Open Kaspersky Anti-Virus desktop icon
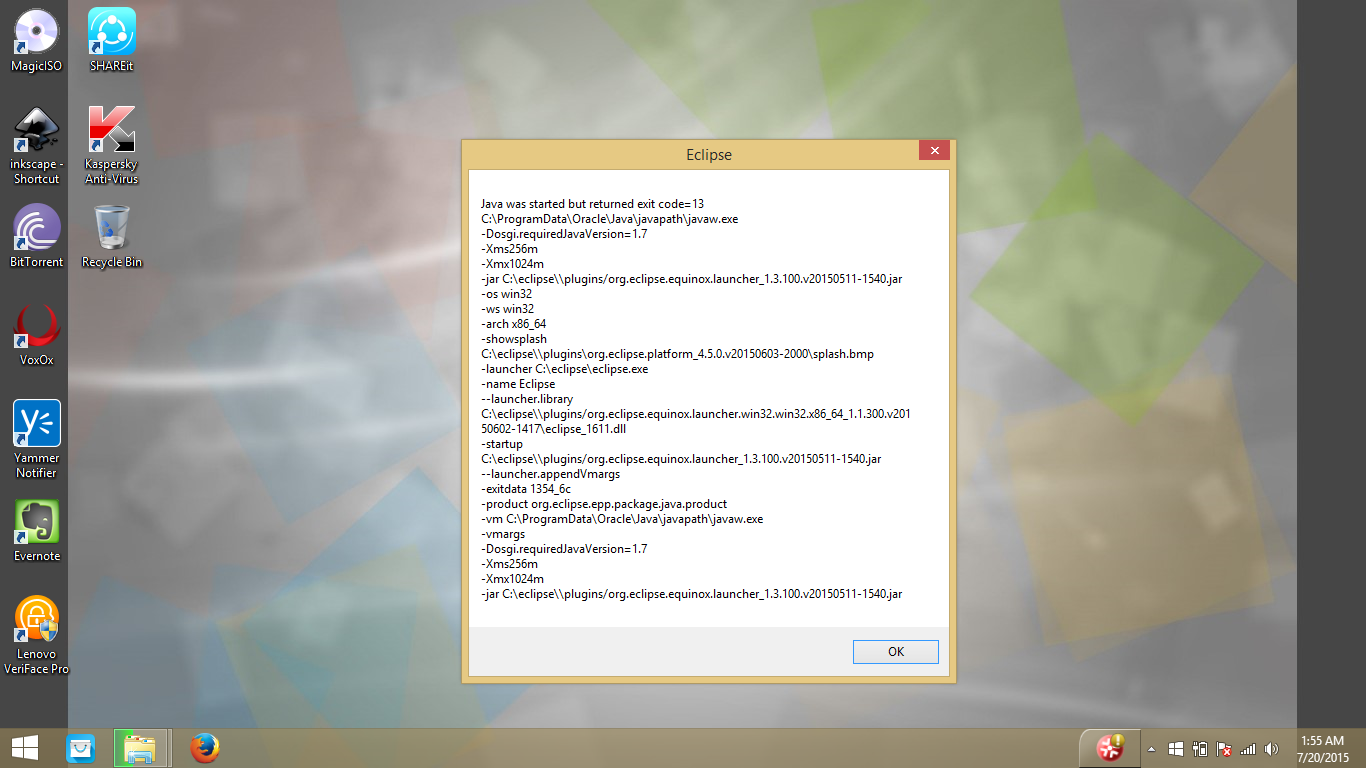Image resolution: width=1366 pixels, height=768 pixels. click(111, 145)
